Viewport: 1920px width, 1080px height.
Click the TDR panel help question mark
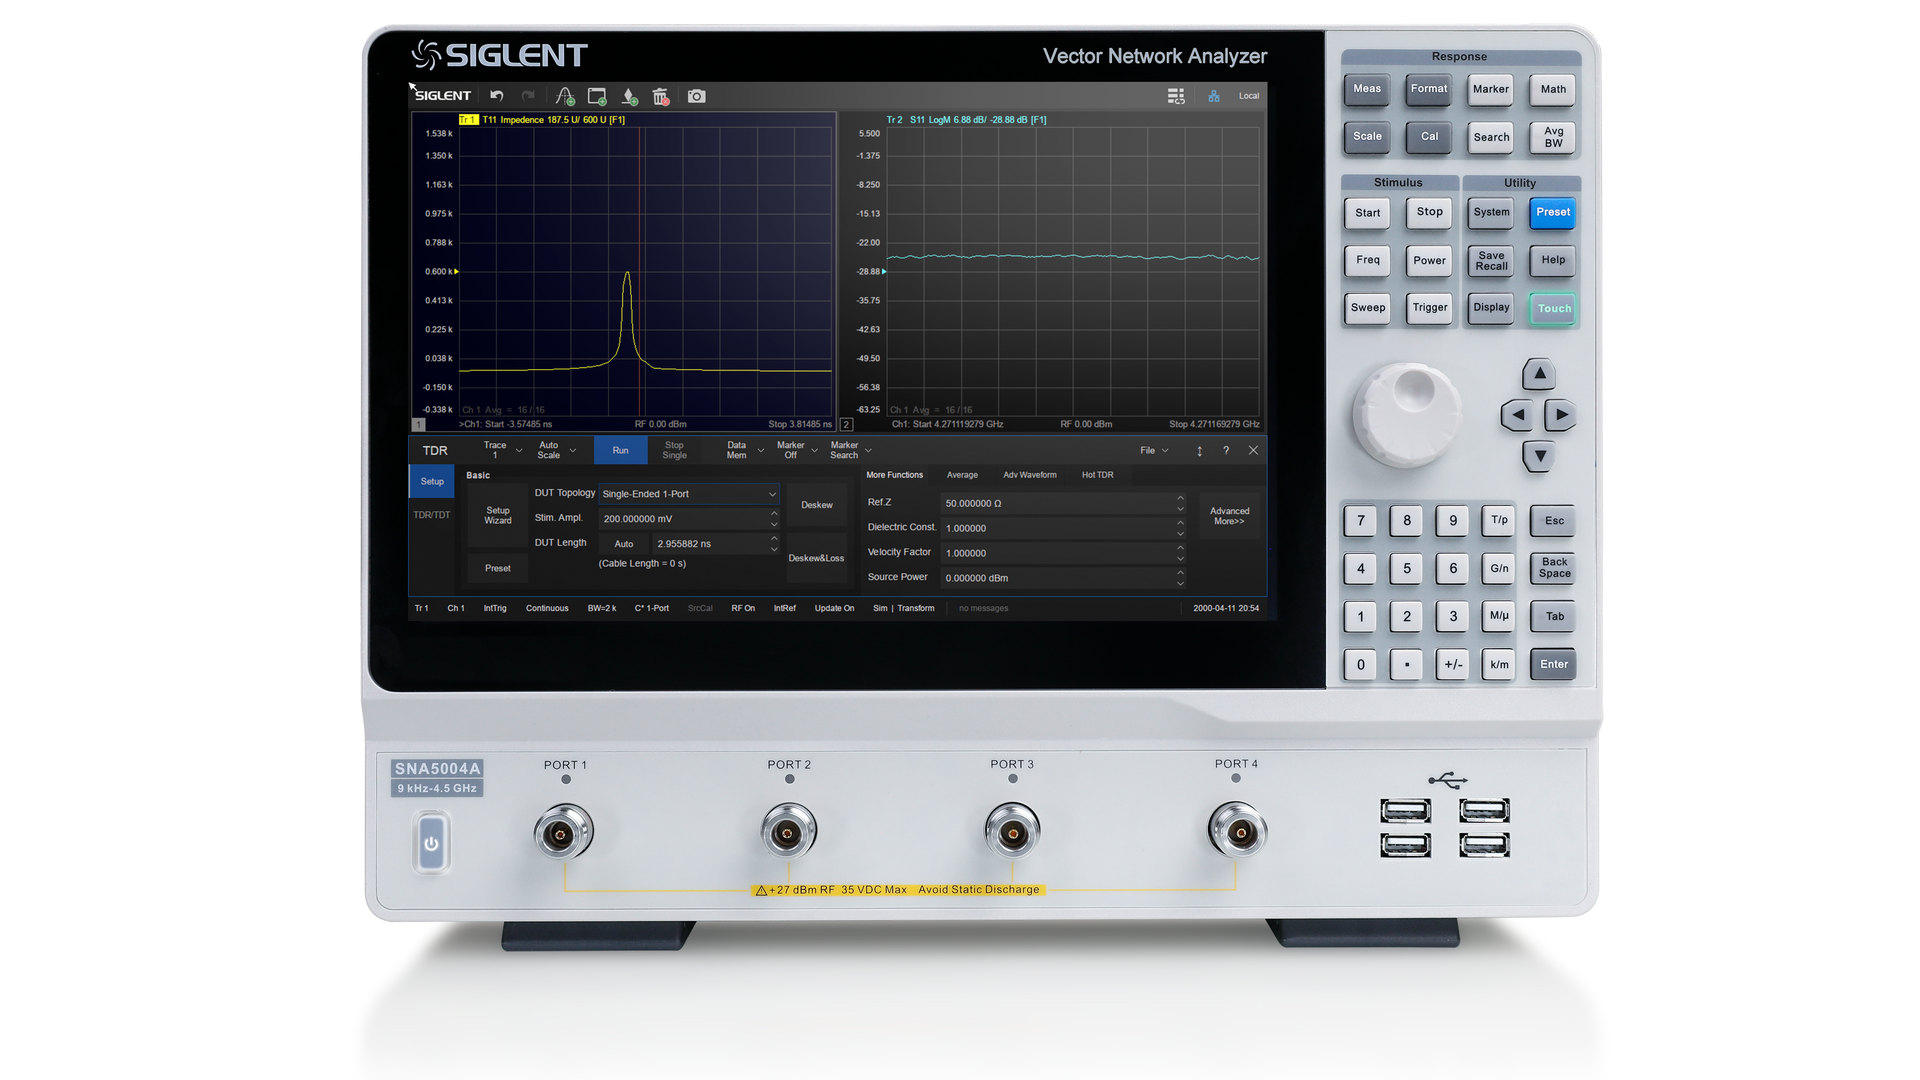click(x=1226, y=451)
